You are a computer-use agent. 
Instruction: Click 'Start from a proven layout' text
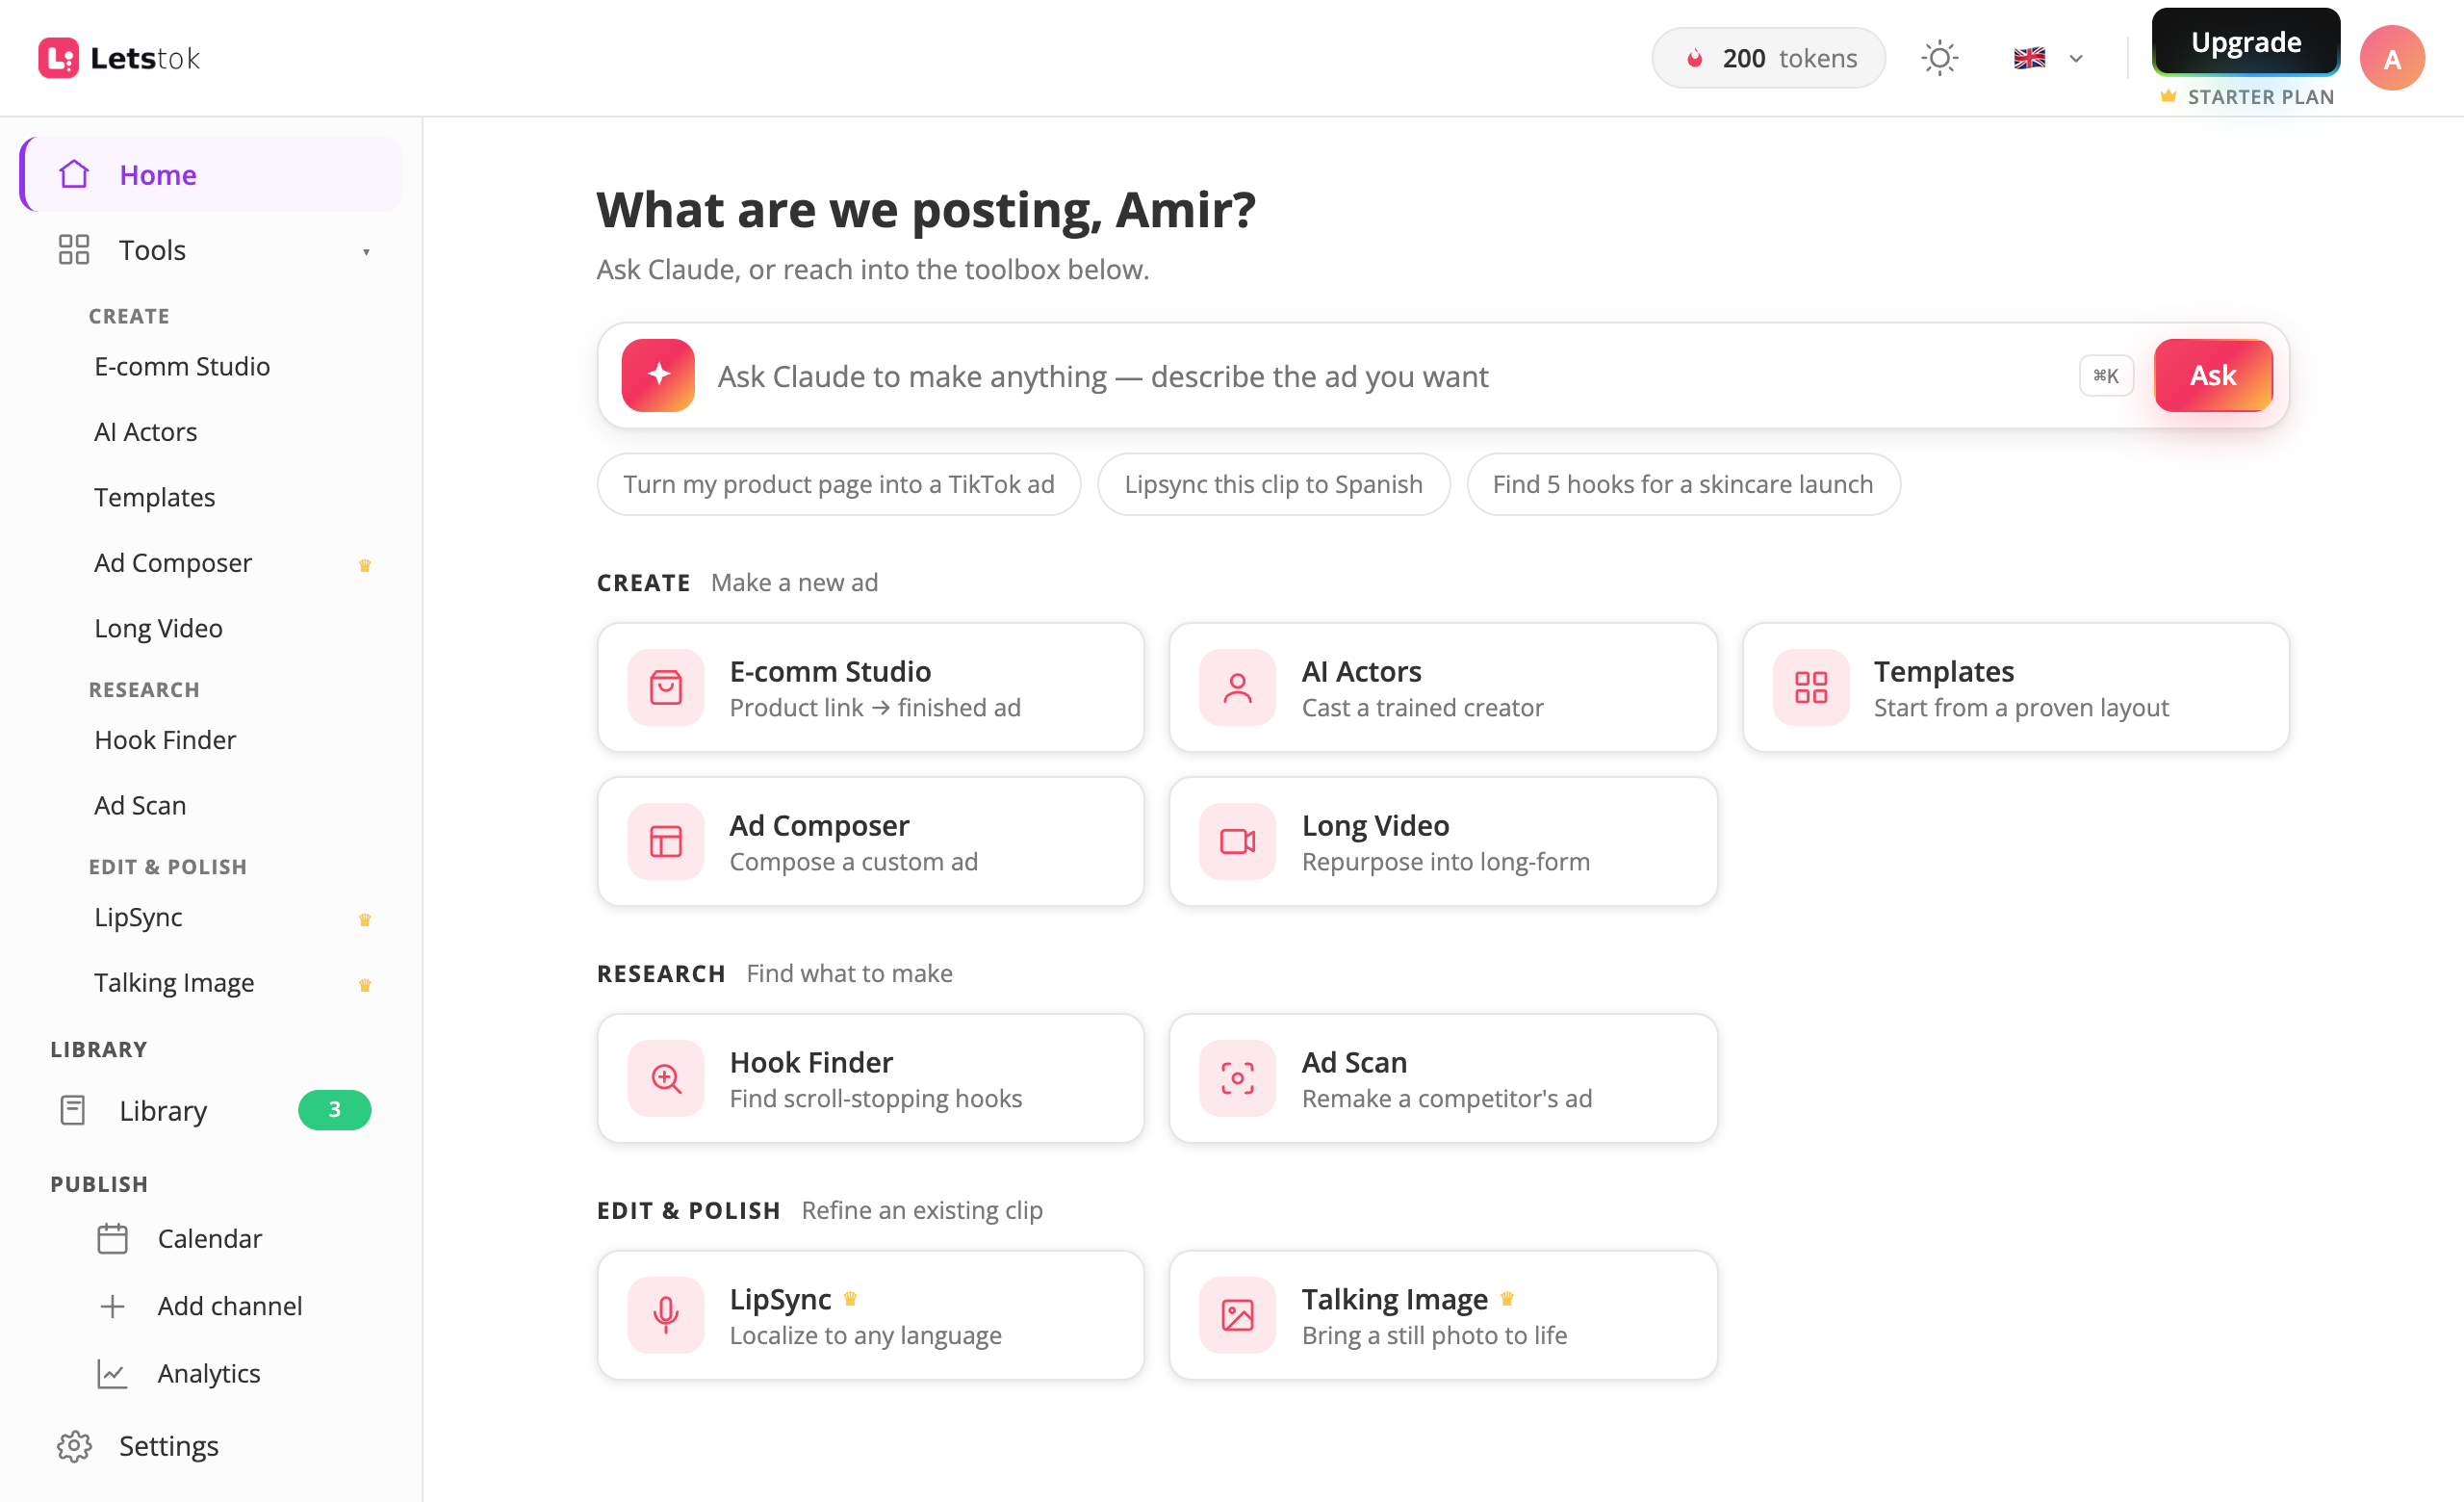click(x=2020, y=707)
